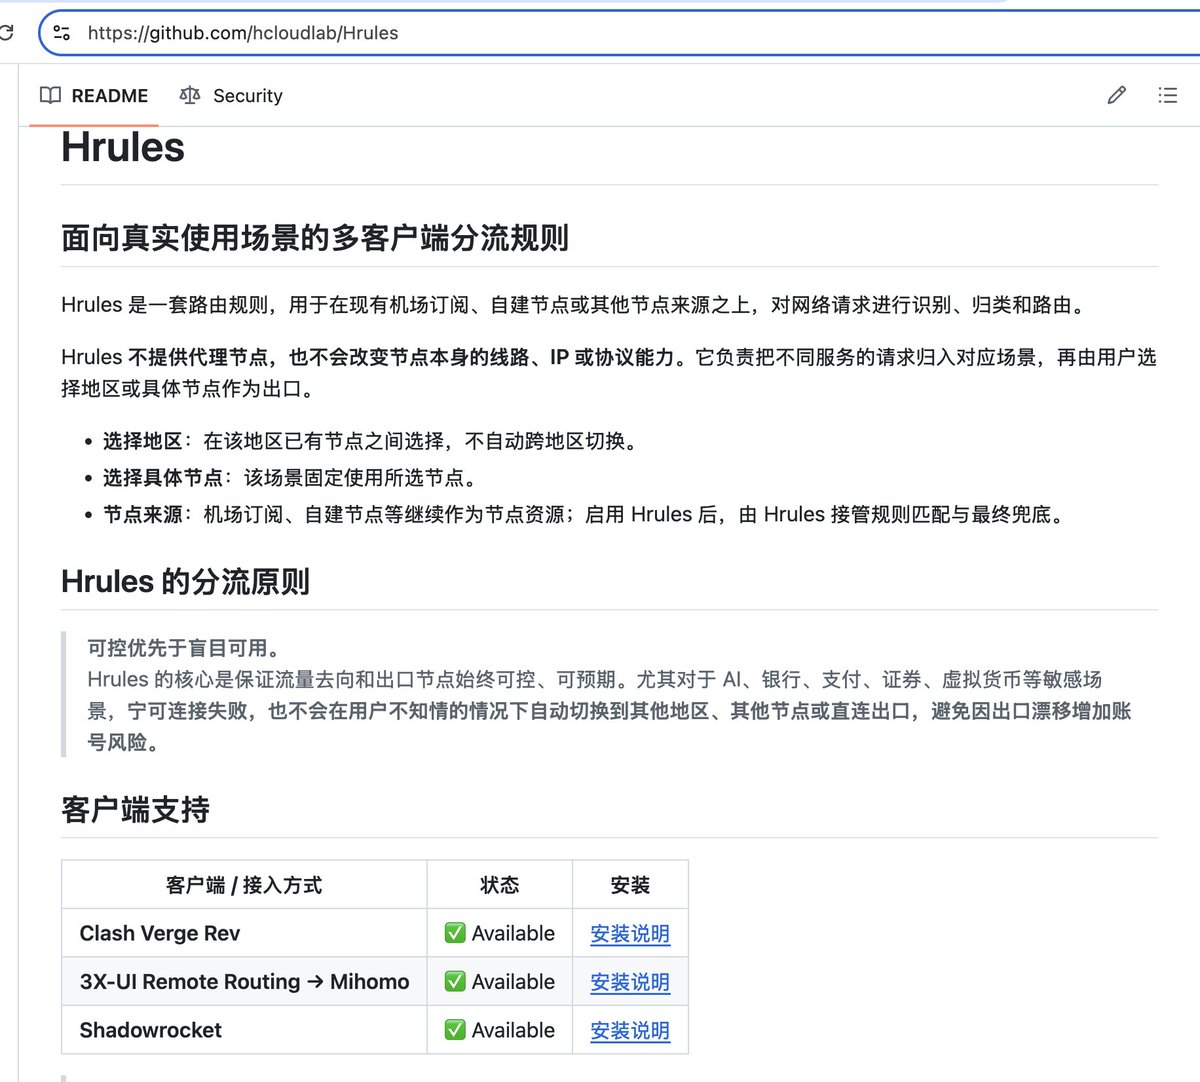1200x1082 pixels.
Task: Click the Shadowrocket table cell
Action: pos(244,1030)
